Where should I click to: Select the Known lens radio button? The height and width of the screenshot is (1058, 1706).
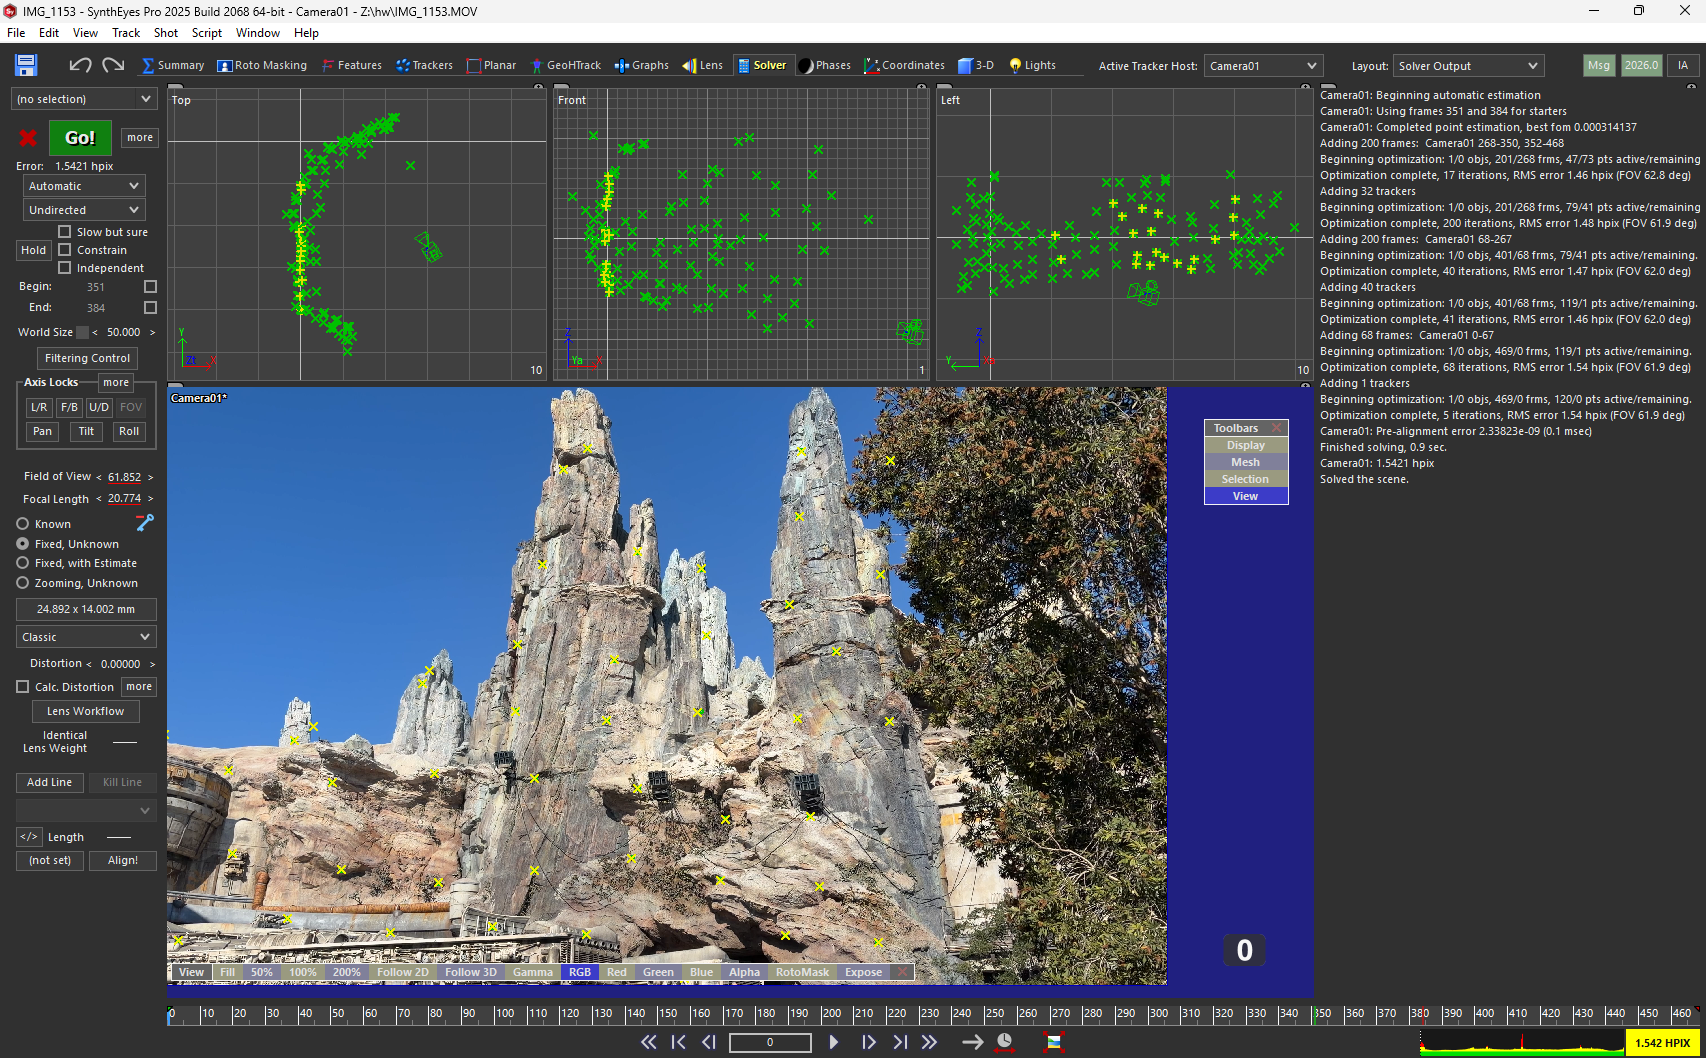23,524
